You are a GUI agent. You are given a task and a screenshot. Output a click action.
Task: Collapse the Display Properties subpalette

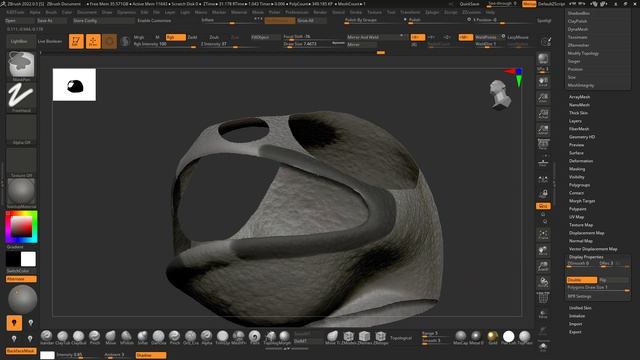pos(586,257)
